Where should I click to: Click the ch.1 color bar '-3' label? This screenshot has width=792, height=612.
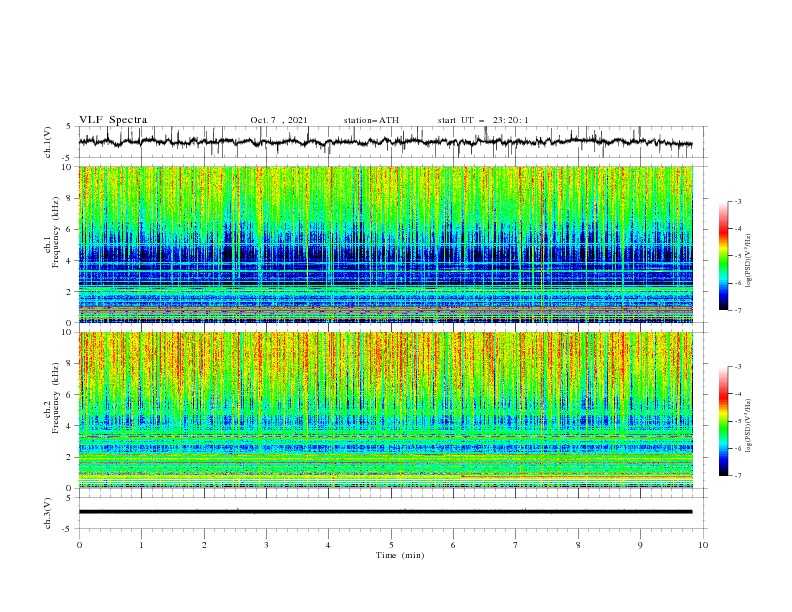click(x=738, y=201)
